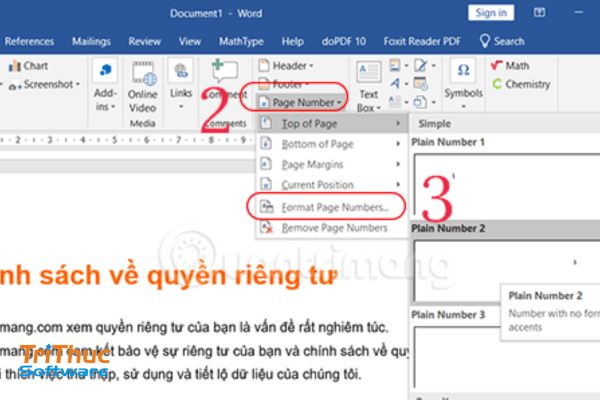This screenshot has width=600, height=400.
Task: Choose Page Margins submenu
Action: pyautogui.click(x=331, y=164)
